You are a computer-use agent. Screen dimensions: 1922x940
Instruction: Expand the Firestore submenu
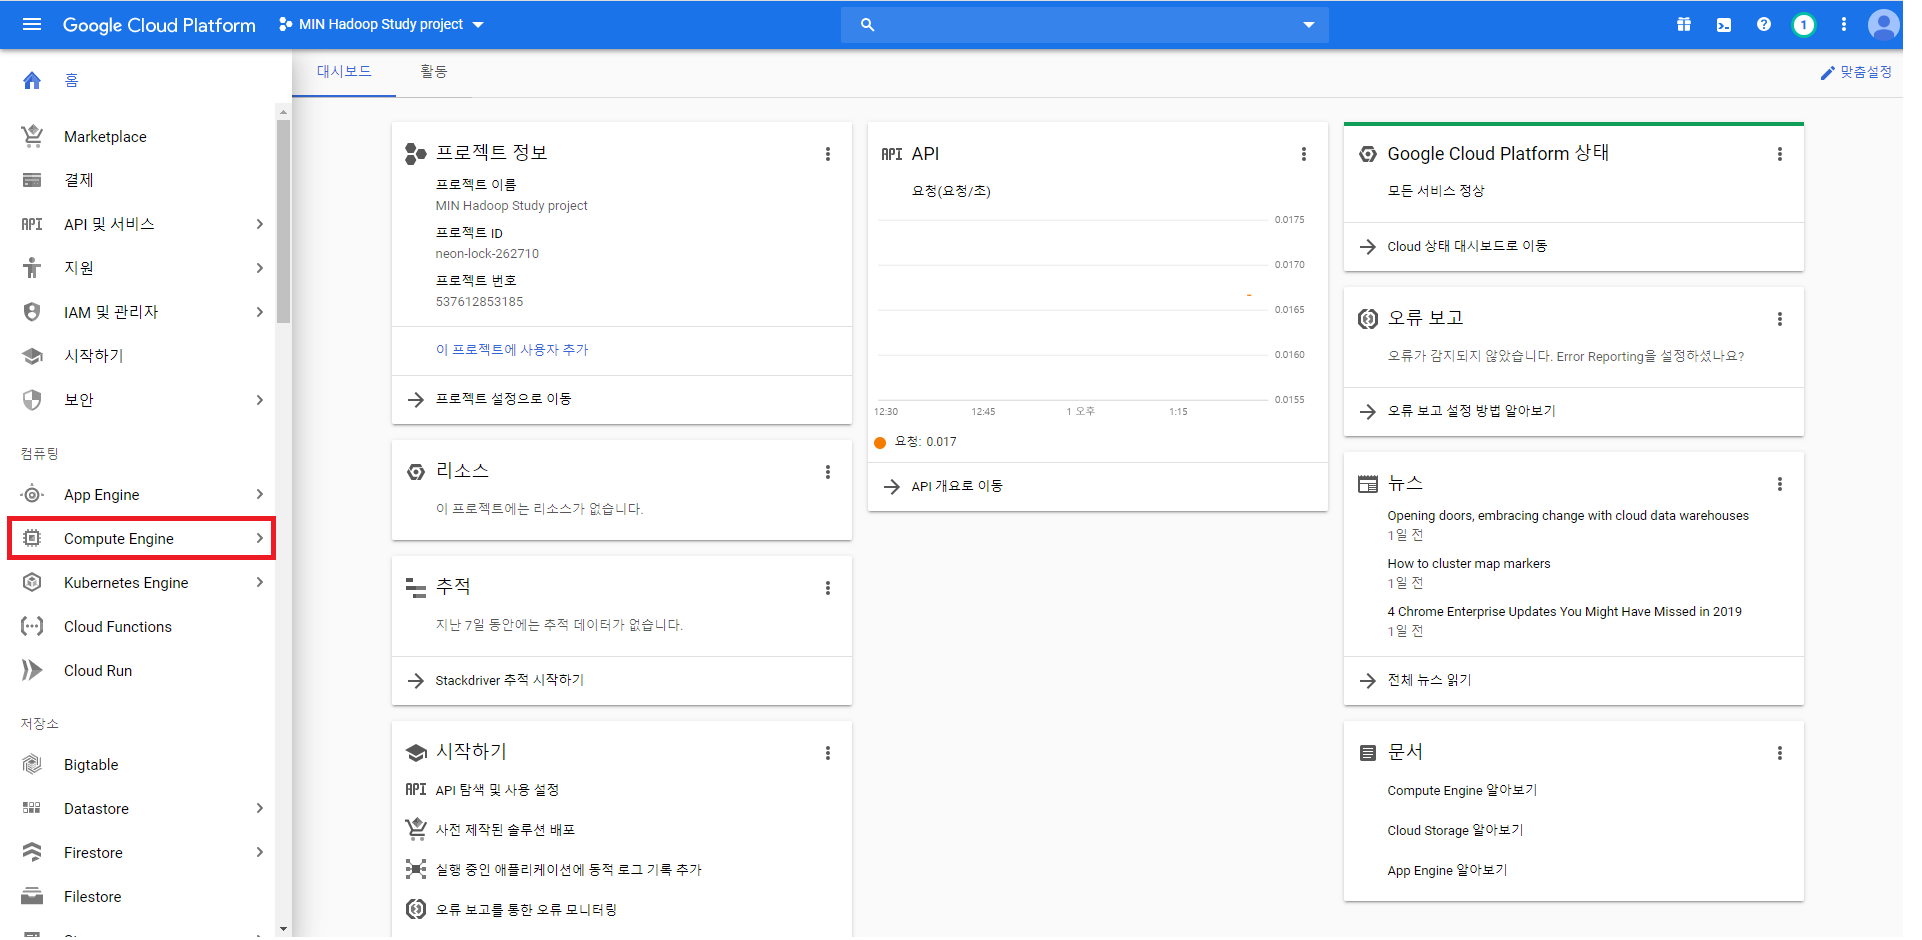[x=259, y=852]
